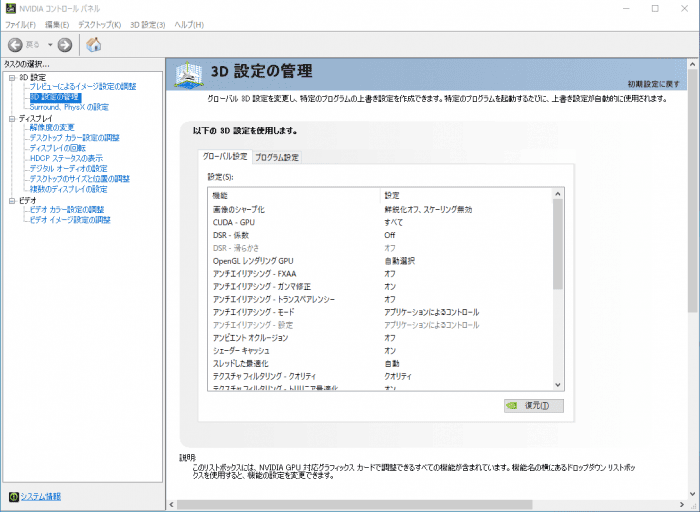Click すべて value for CUDA - GPU
This screenshot has width=700, height=512.
[x=393, y=222]
